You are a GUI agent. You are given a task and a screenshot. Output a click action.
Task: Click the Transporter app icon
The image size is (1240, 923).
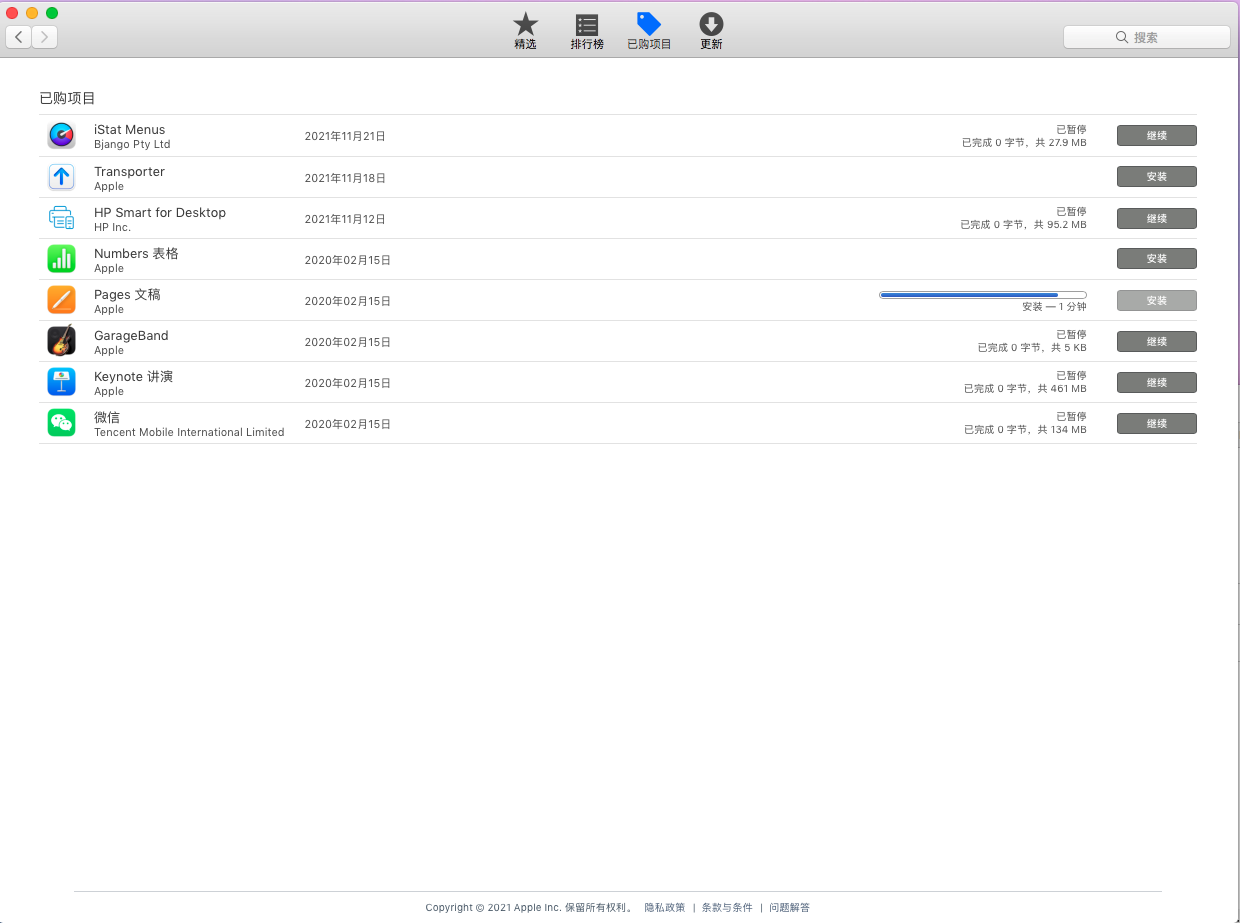coord(61,177)
